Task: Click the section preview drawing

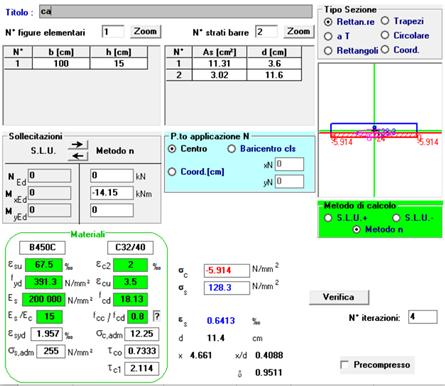Action: 380,130
